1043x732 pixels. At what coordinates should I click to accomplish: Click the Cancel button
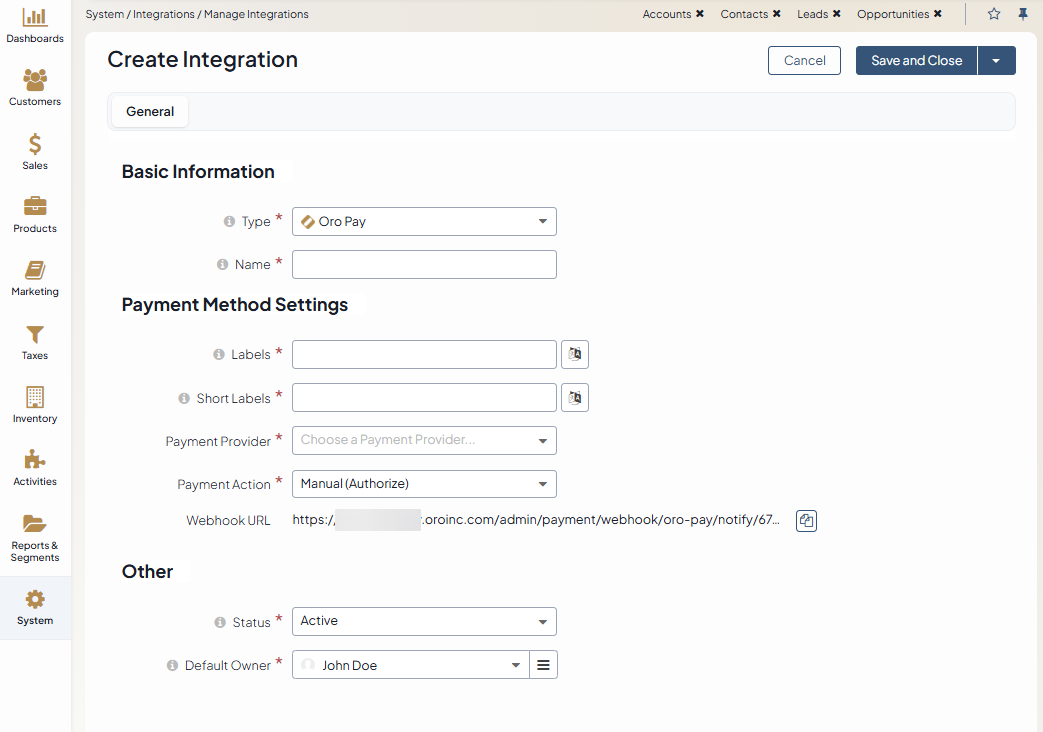pyautogui.click(x=804, y=61)
